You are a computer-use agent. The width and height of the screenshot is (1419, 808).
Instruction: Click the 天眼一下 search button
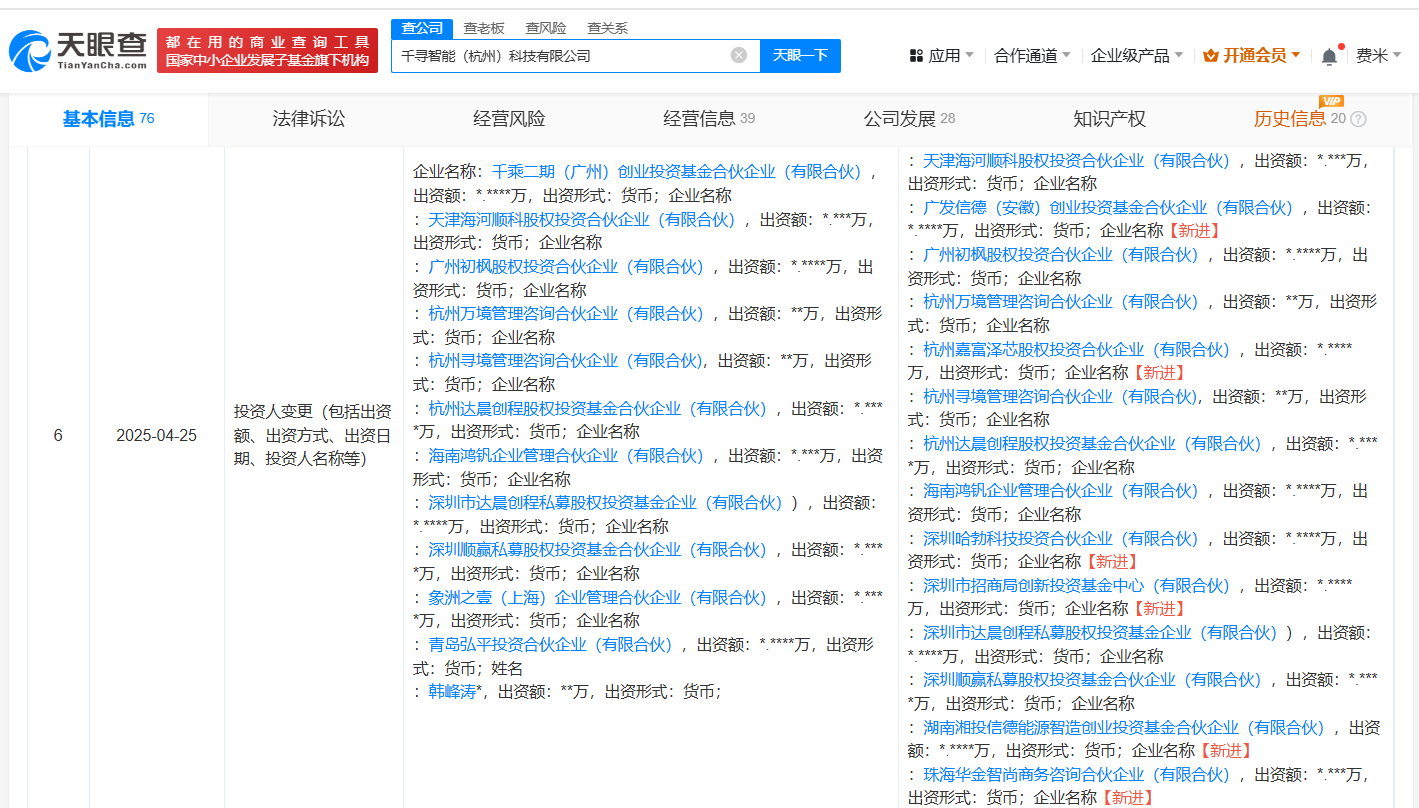pyautogui.click(x=800, y=56)
